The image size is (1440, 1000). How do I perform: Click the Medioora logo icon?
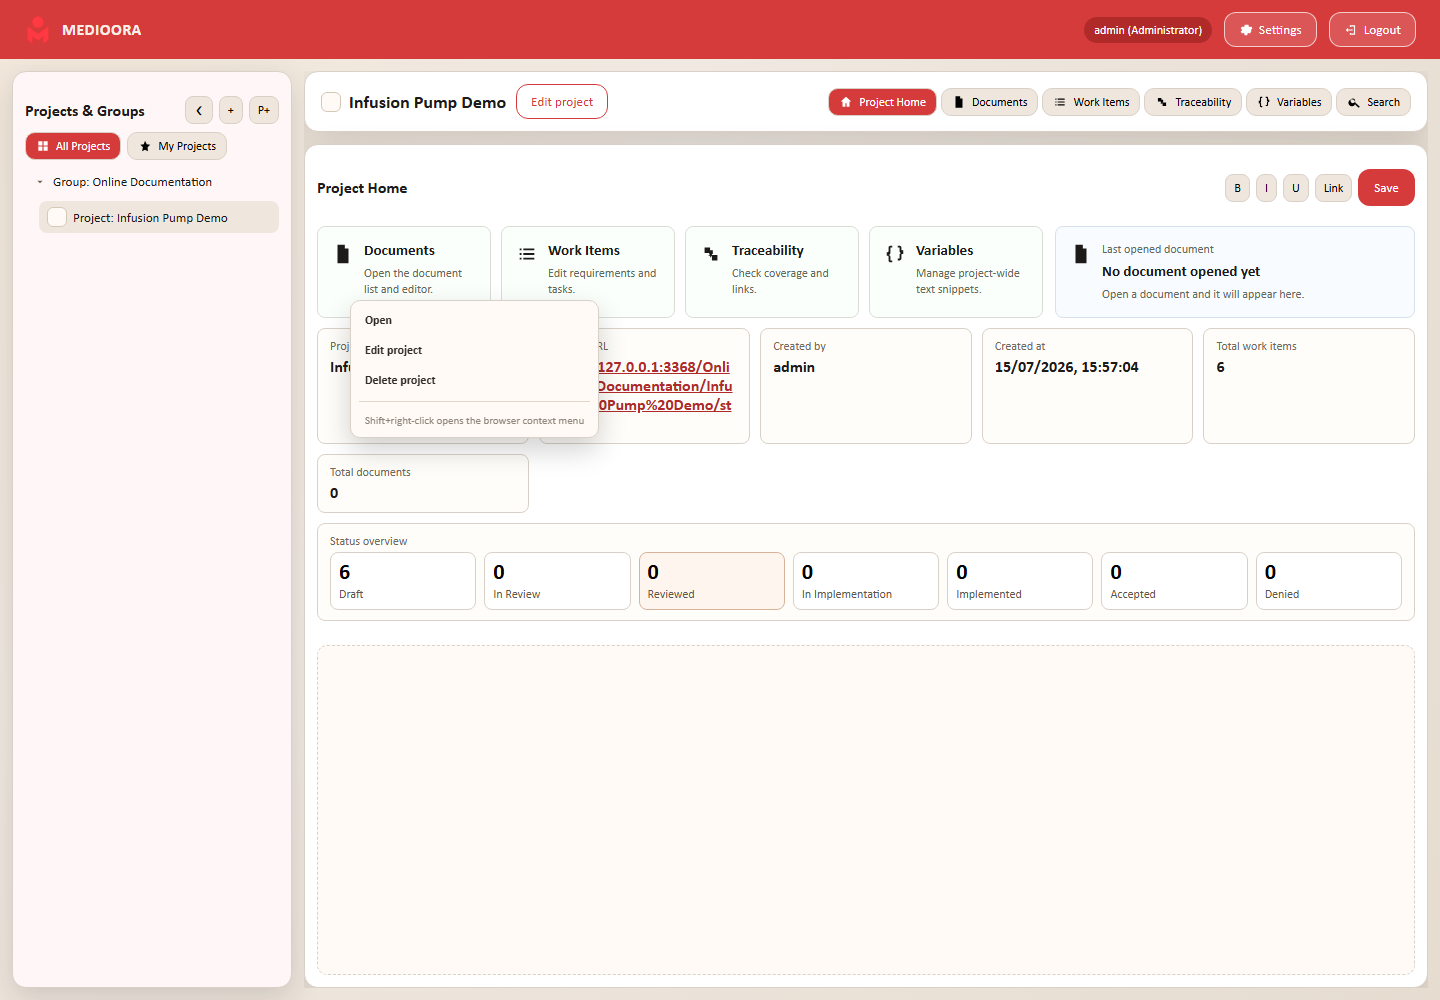38,30
